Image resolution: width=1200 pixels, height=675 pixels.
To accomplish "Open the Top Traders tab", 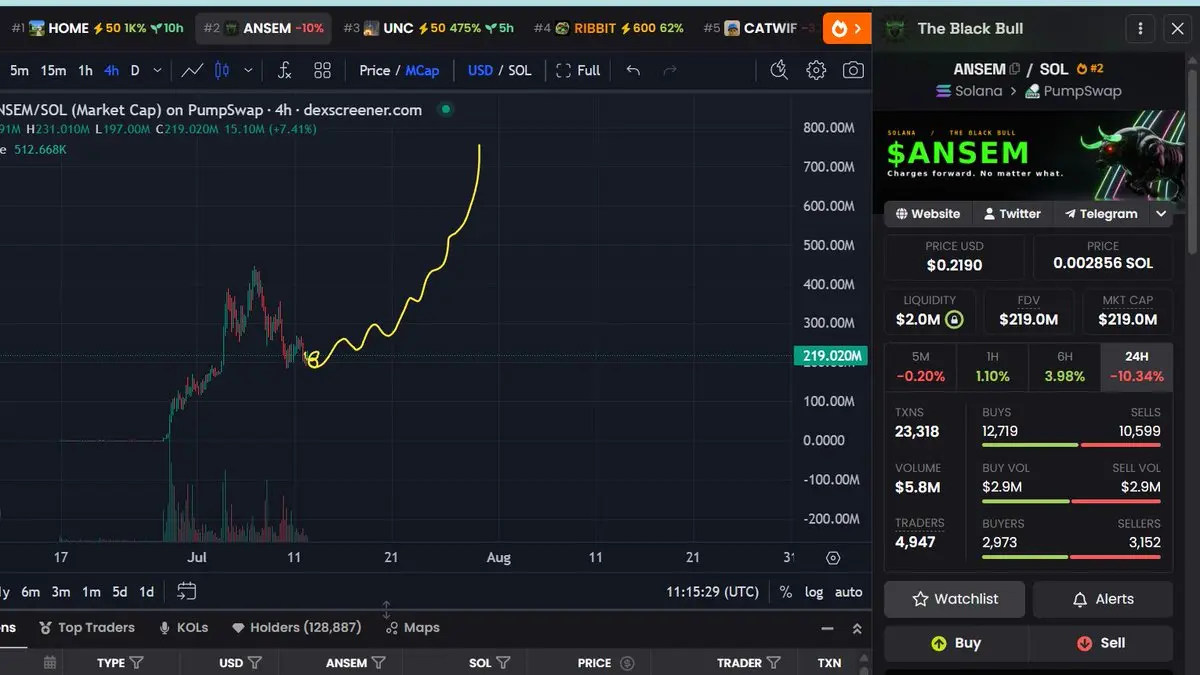I will [x=87, y=627].
